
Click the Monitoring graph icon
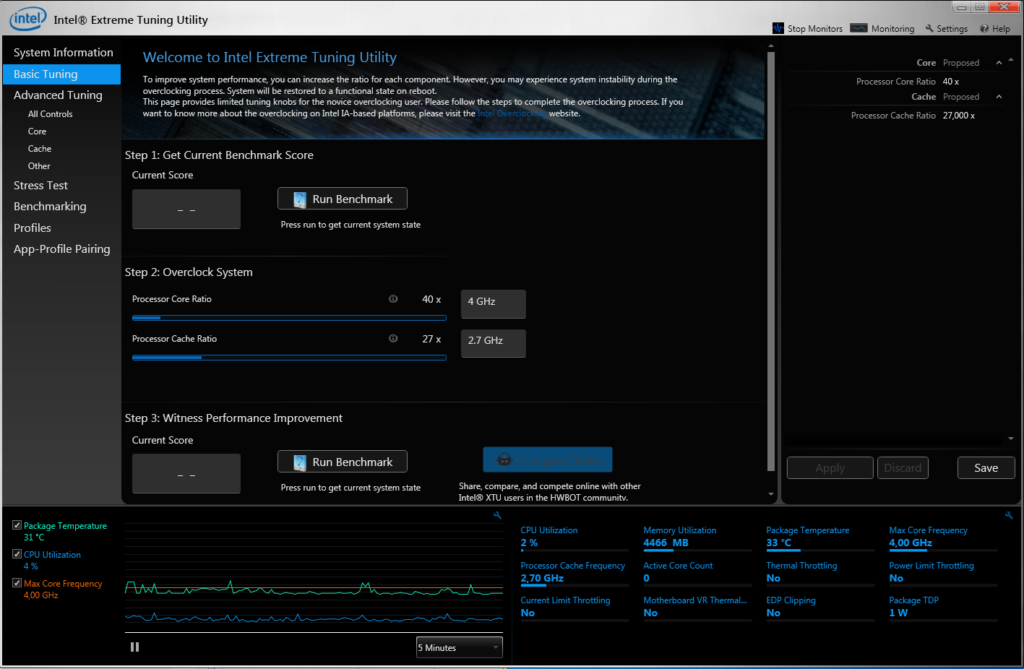[x=859, y=28]
